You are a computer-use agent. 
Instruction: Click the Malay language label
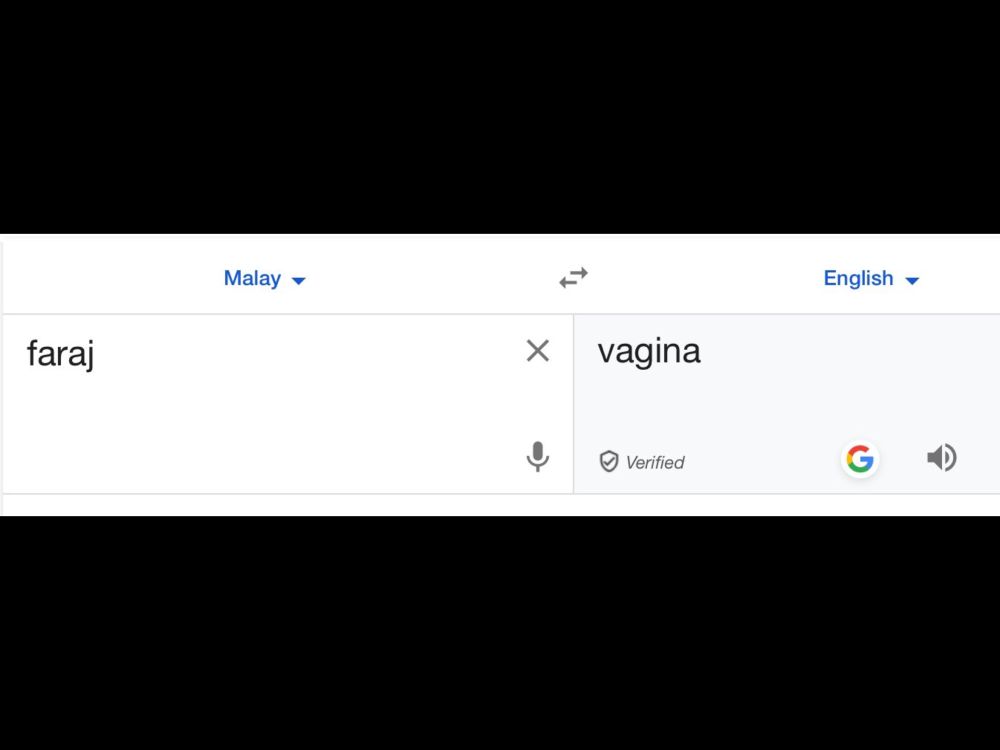[x=250, y=278]
